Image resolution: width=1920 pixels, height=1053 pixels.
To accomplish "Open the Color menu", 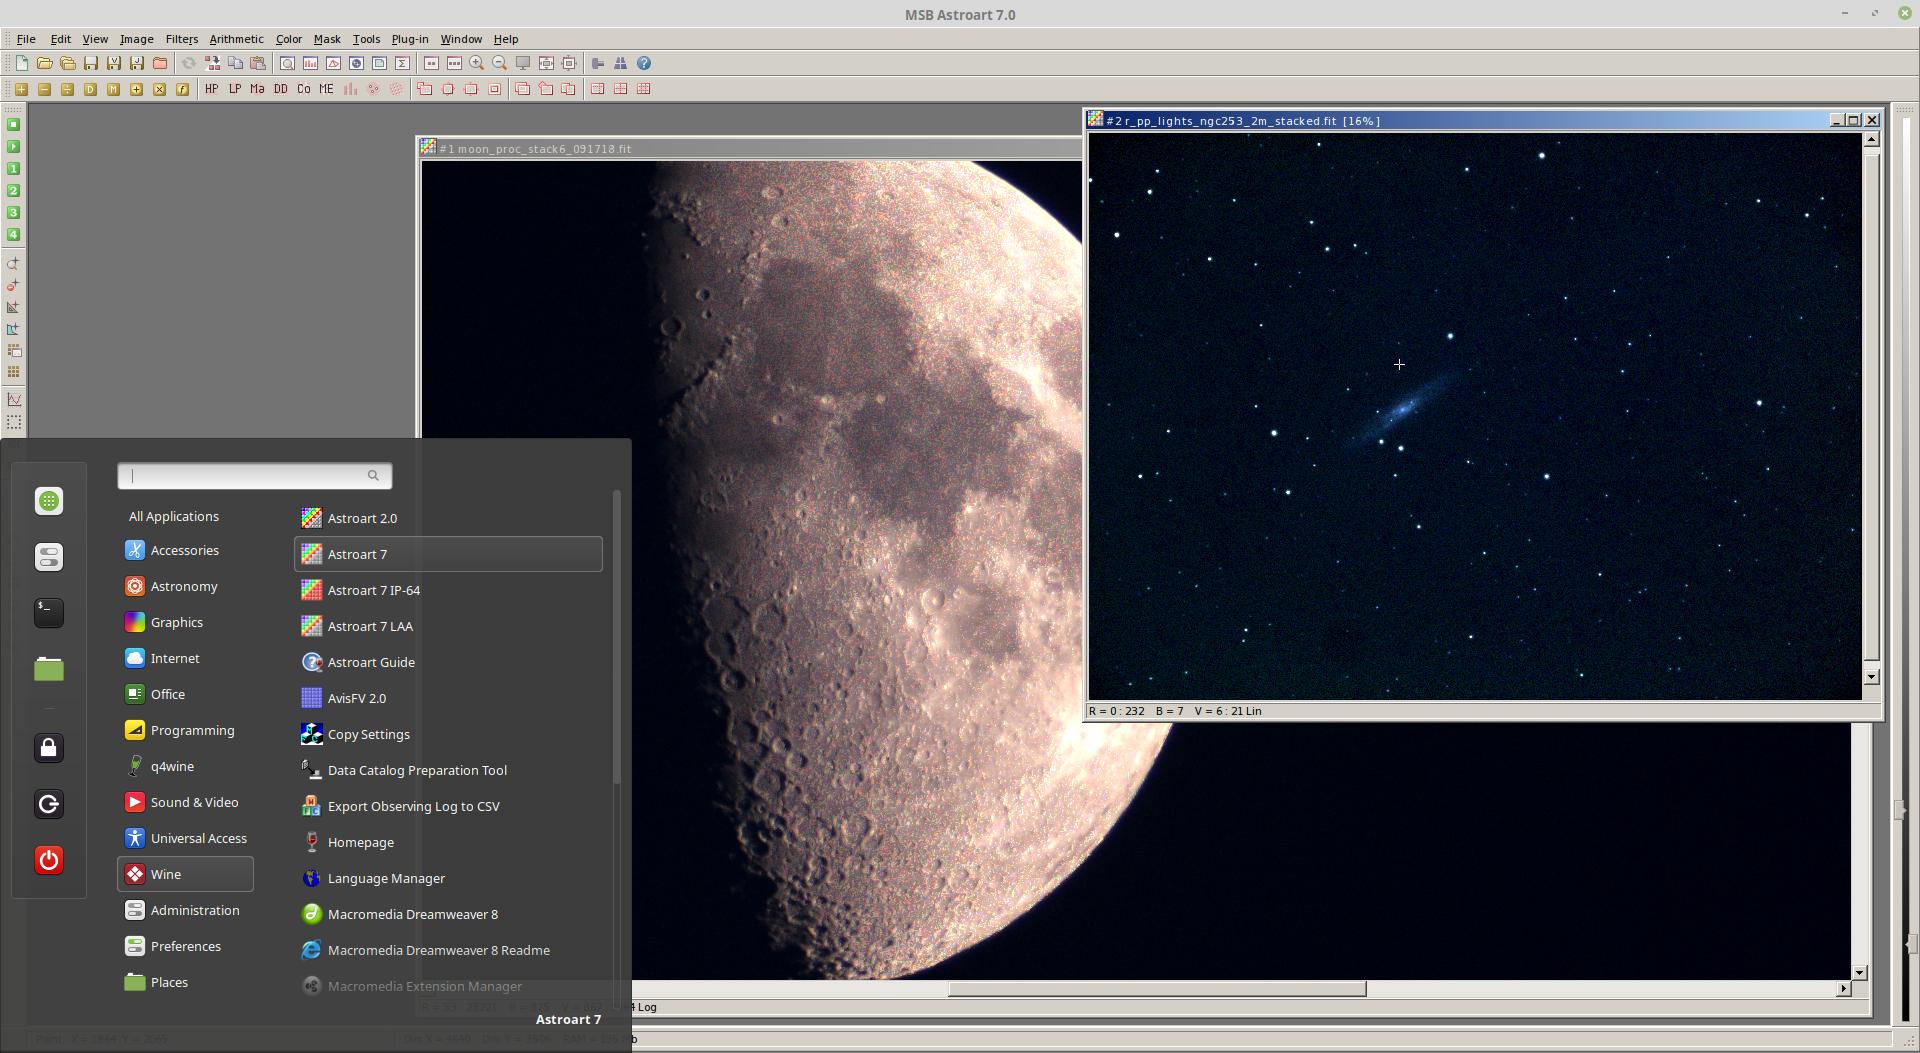I will click(289, 39).
